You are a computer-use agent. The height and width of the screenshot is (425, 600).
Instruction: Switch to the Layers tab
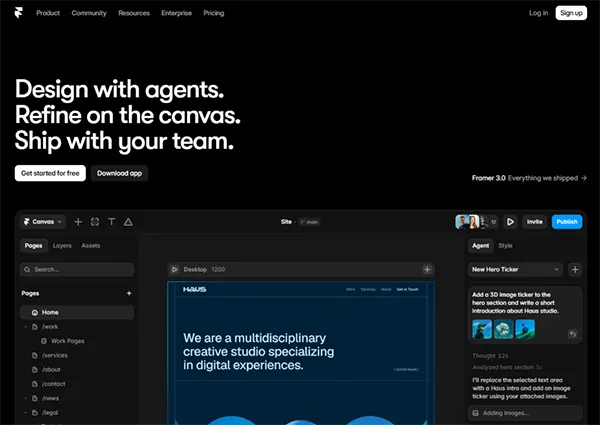tap(62, 246)
